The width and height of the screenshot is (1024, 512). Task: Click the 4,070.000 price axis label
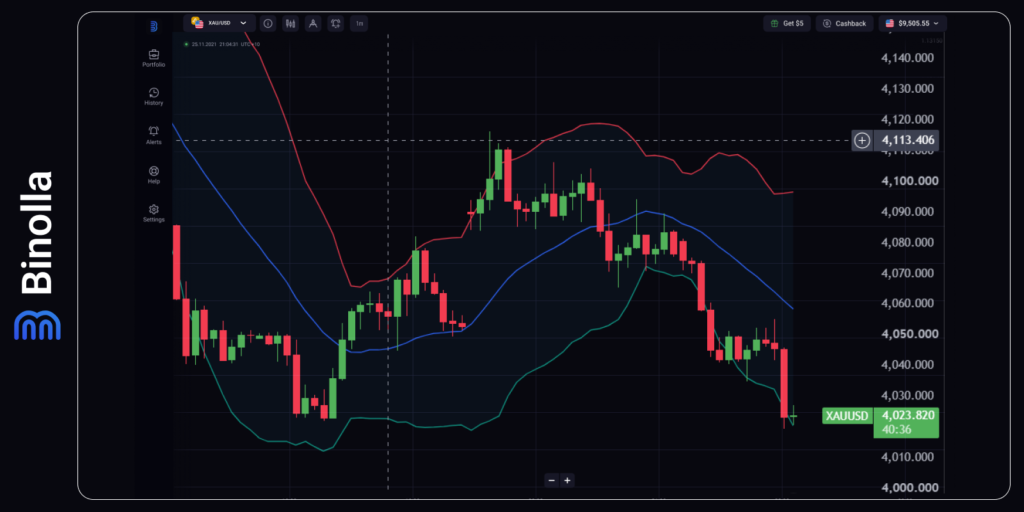pos(908,272)
